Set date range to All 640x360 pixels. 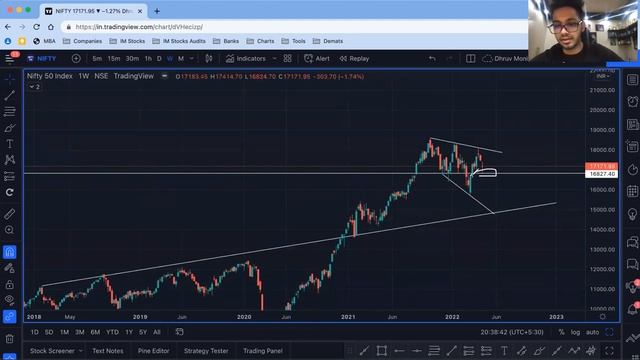(157, 332)
